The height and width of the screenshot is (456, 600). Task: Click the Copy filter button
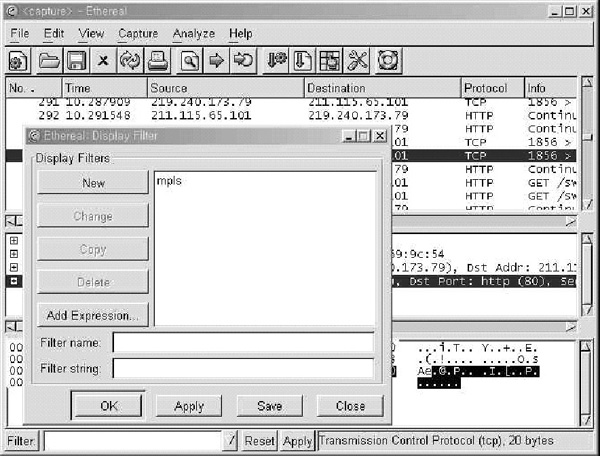[93, 249]
